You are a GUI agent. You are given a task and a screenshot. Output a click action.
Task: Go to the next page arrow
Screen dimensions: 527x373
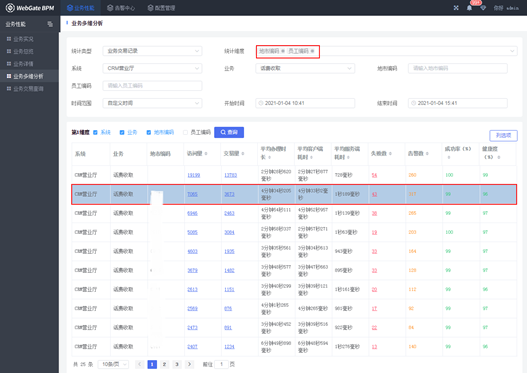(x=190, y=364)
